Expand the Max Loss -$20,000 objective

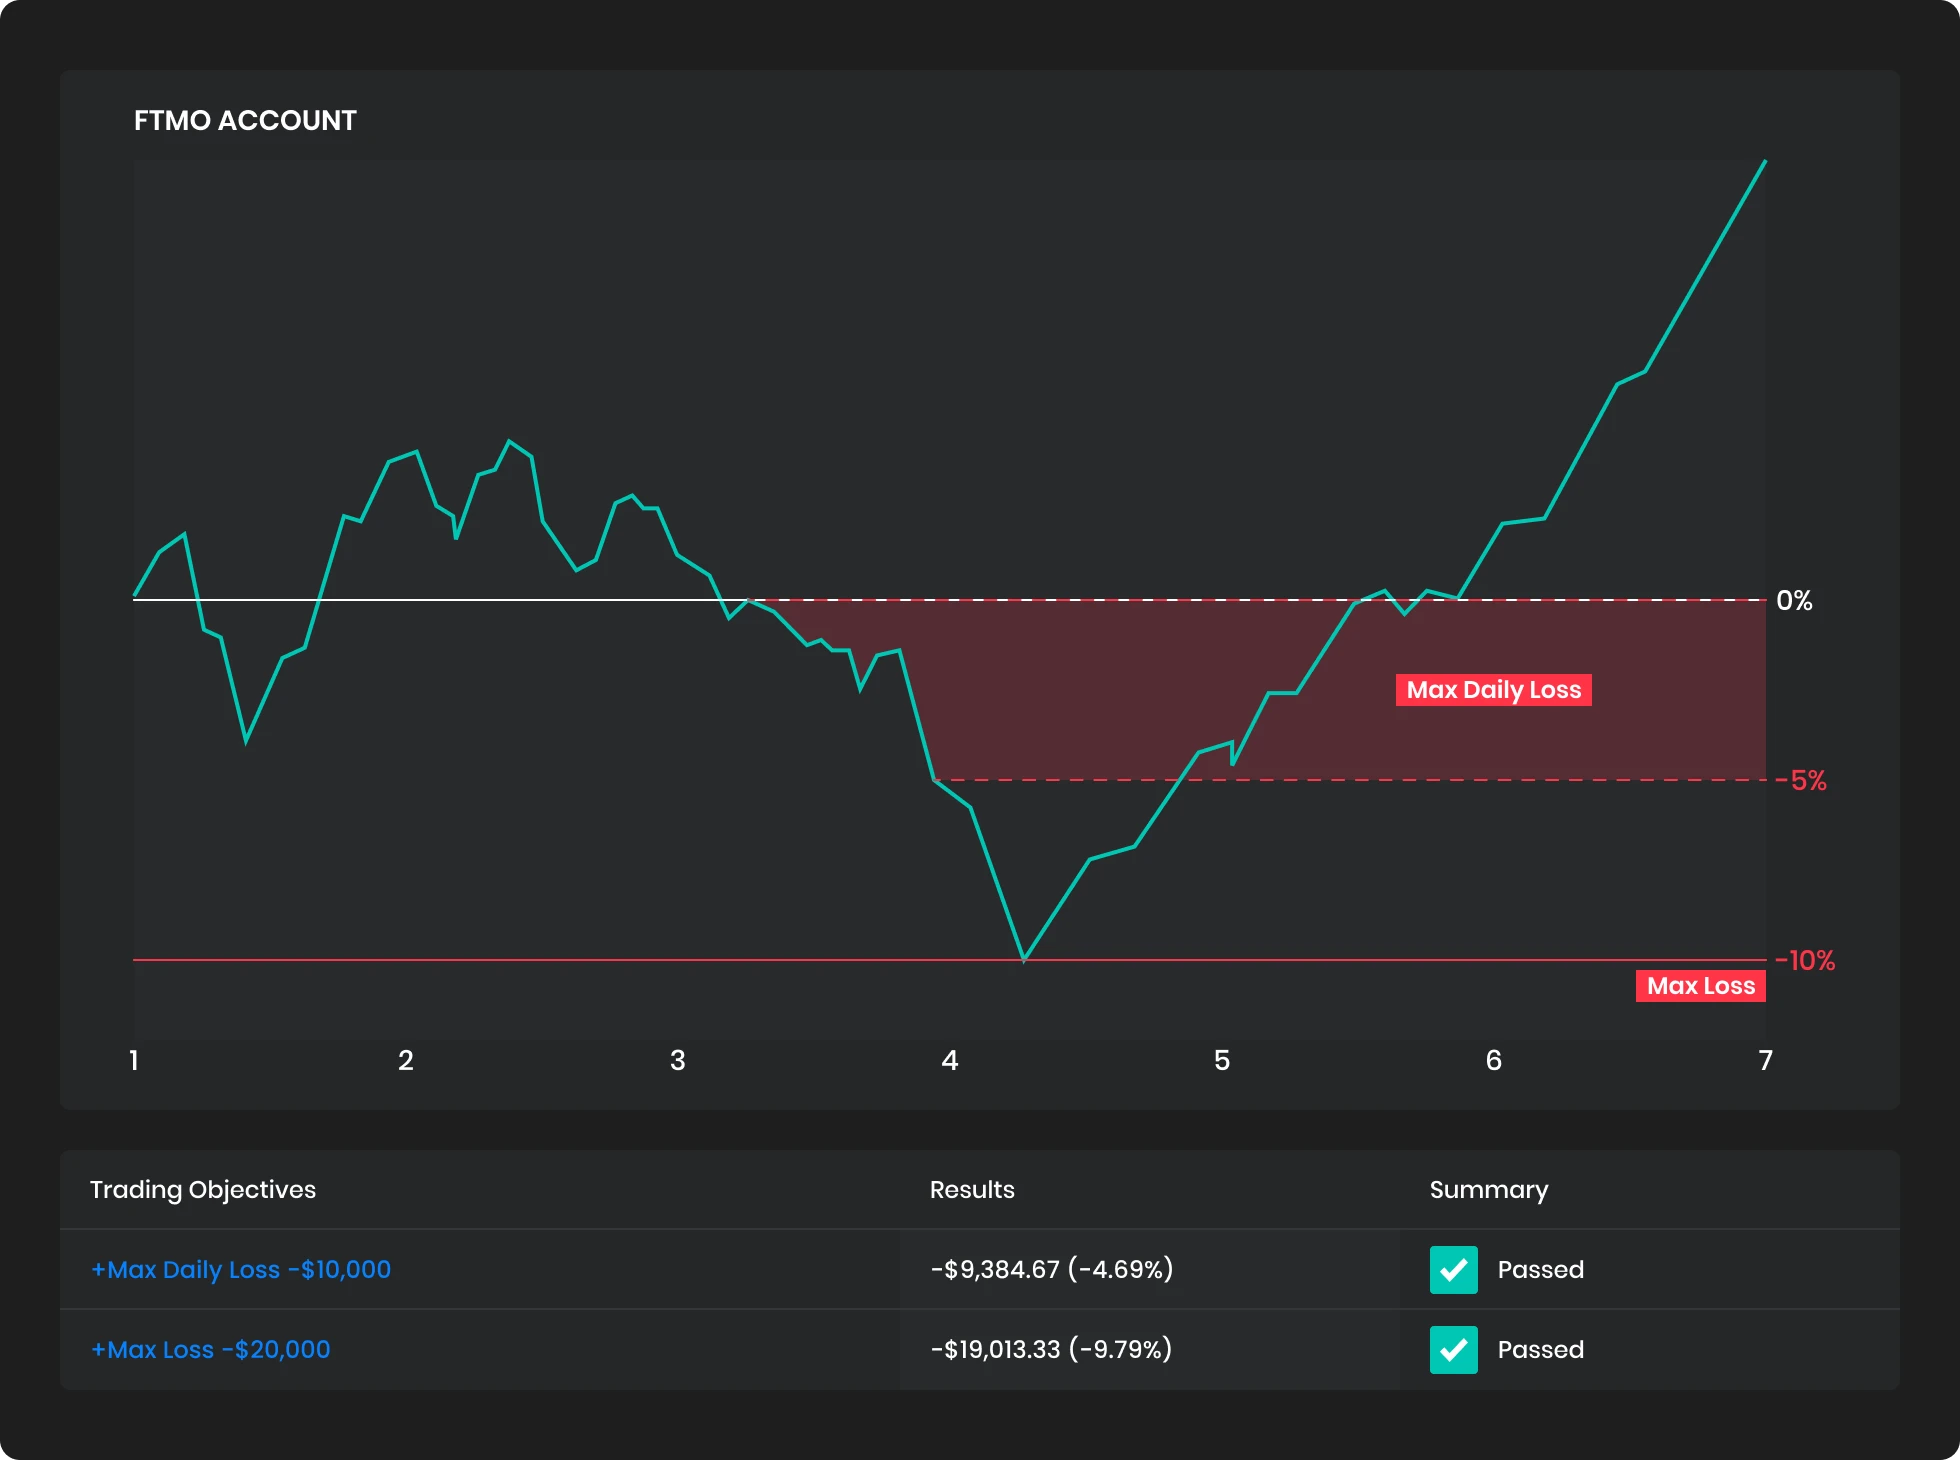point(210,1349)
